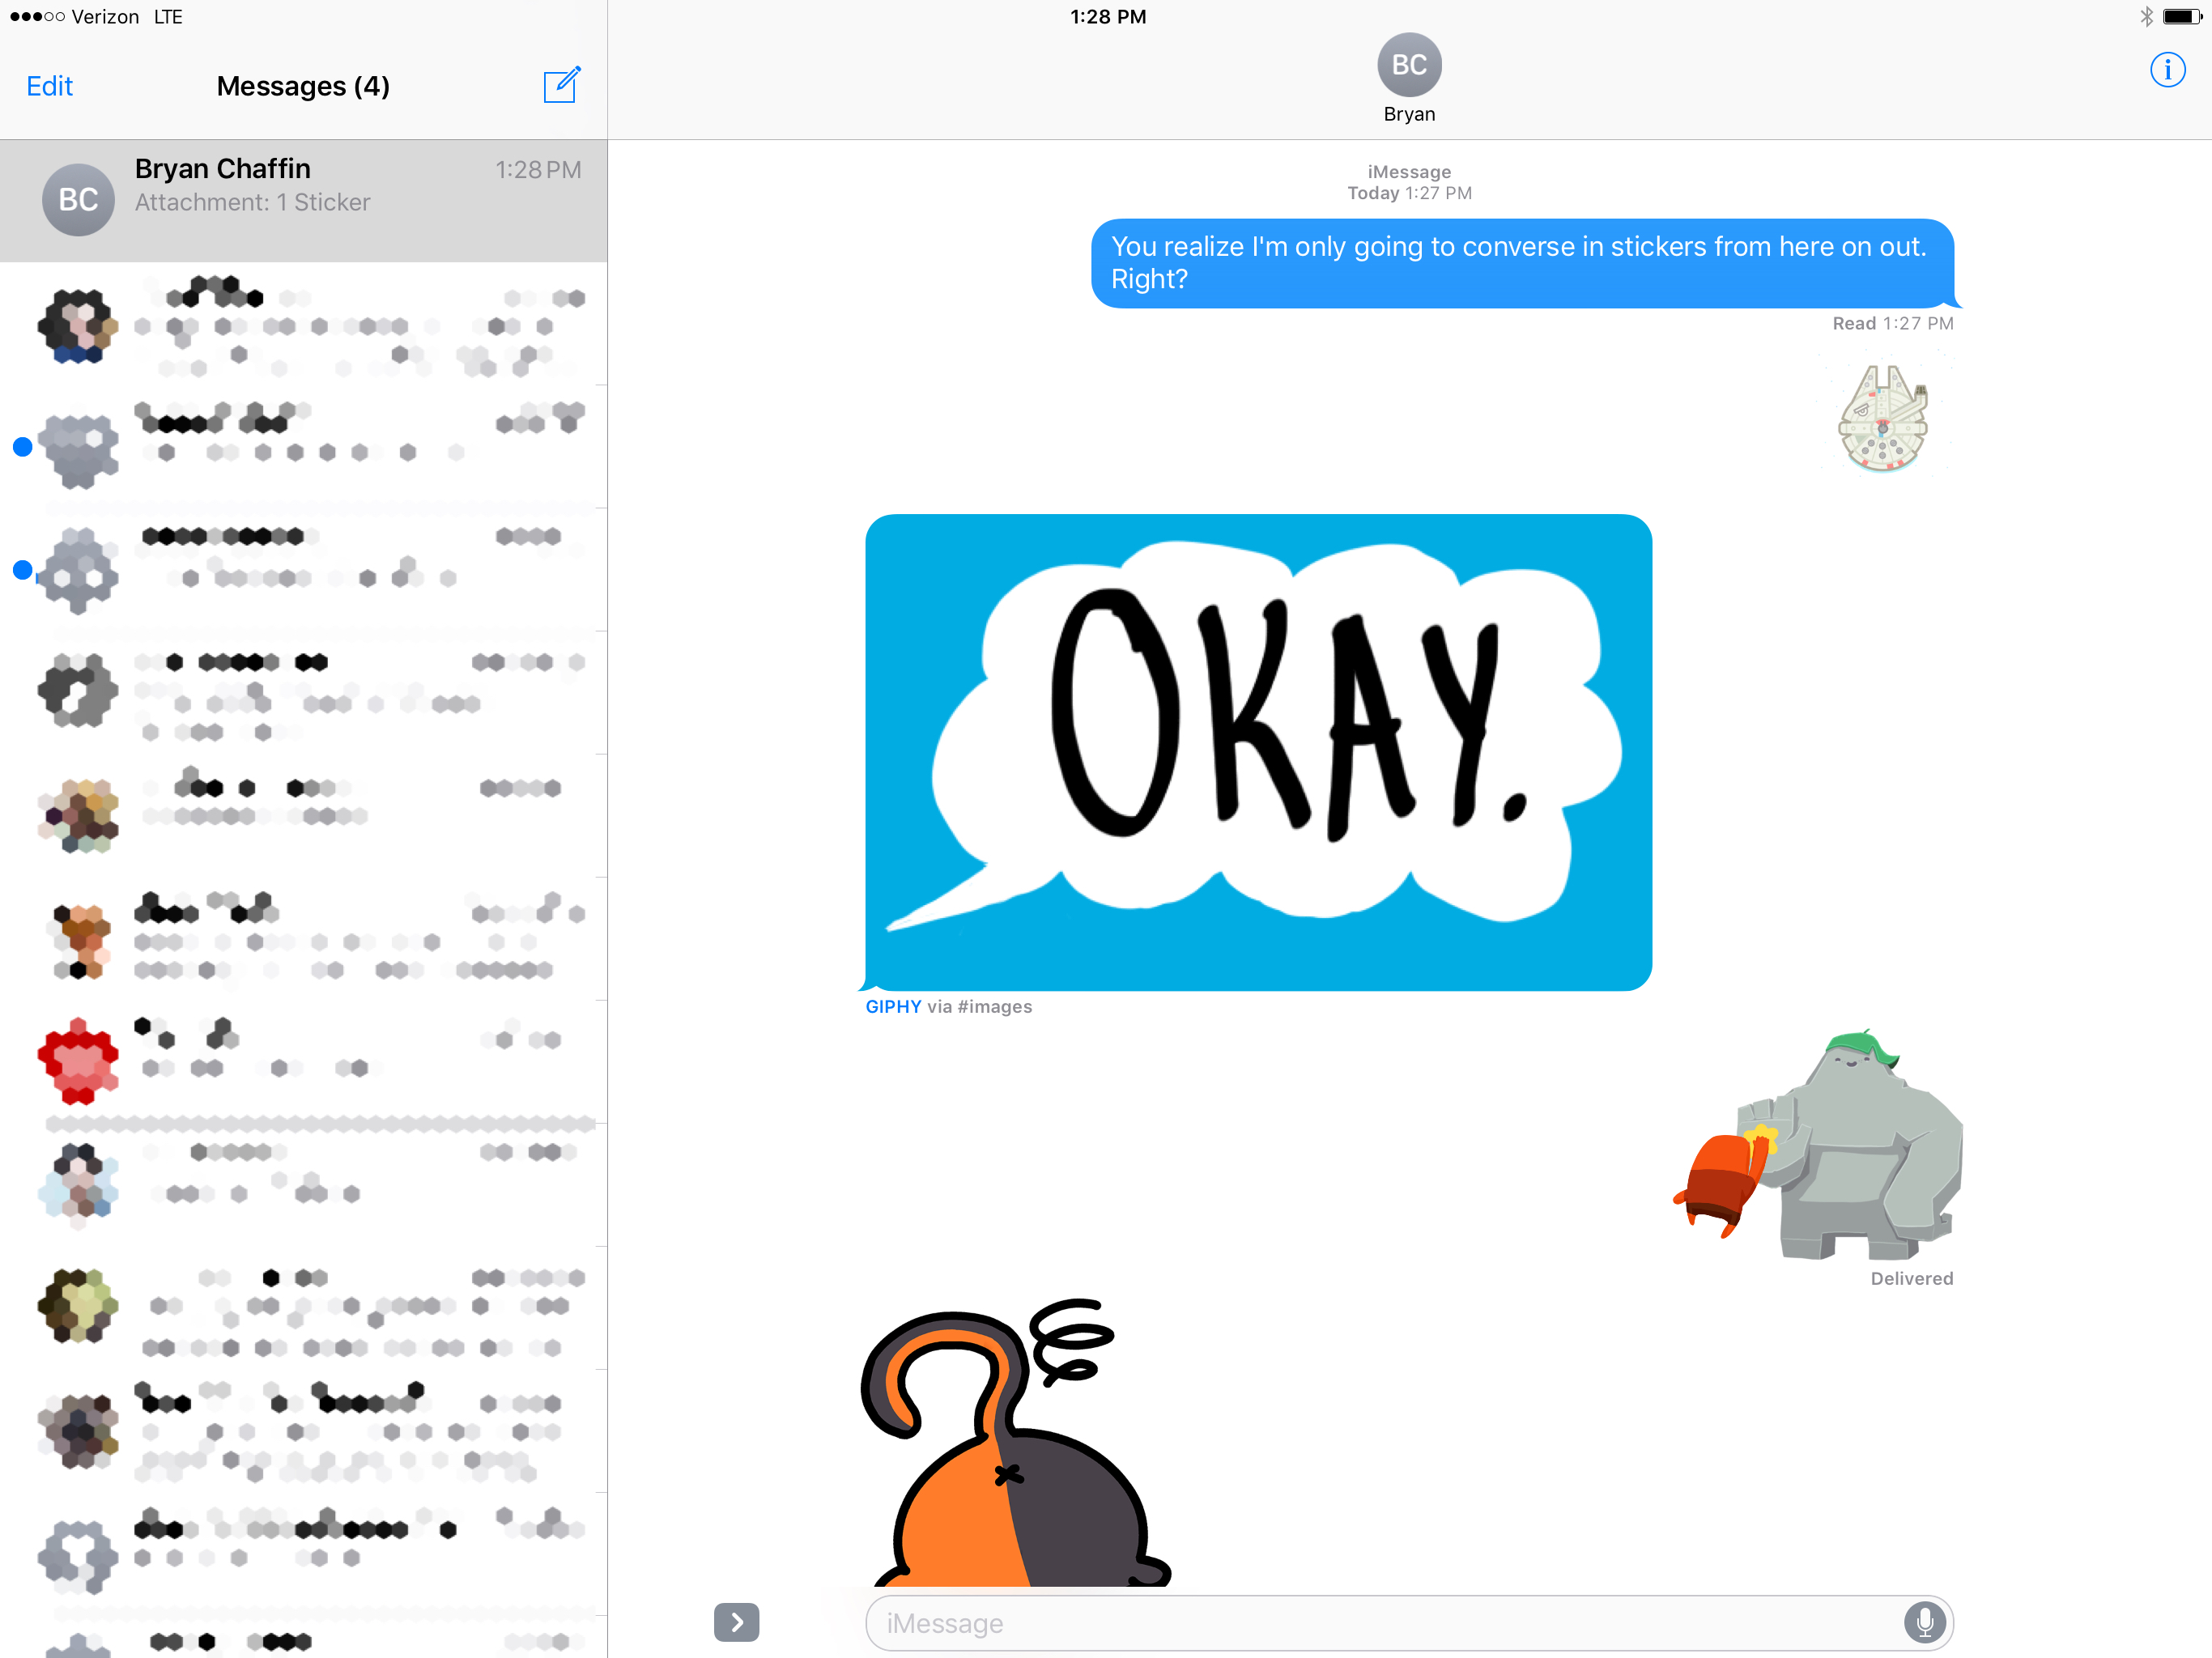
Task: Tap the BC contact avatar in header
Action: (1408, 65)
